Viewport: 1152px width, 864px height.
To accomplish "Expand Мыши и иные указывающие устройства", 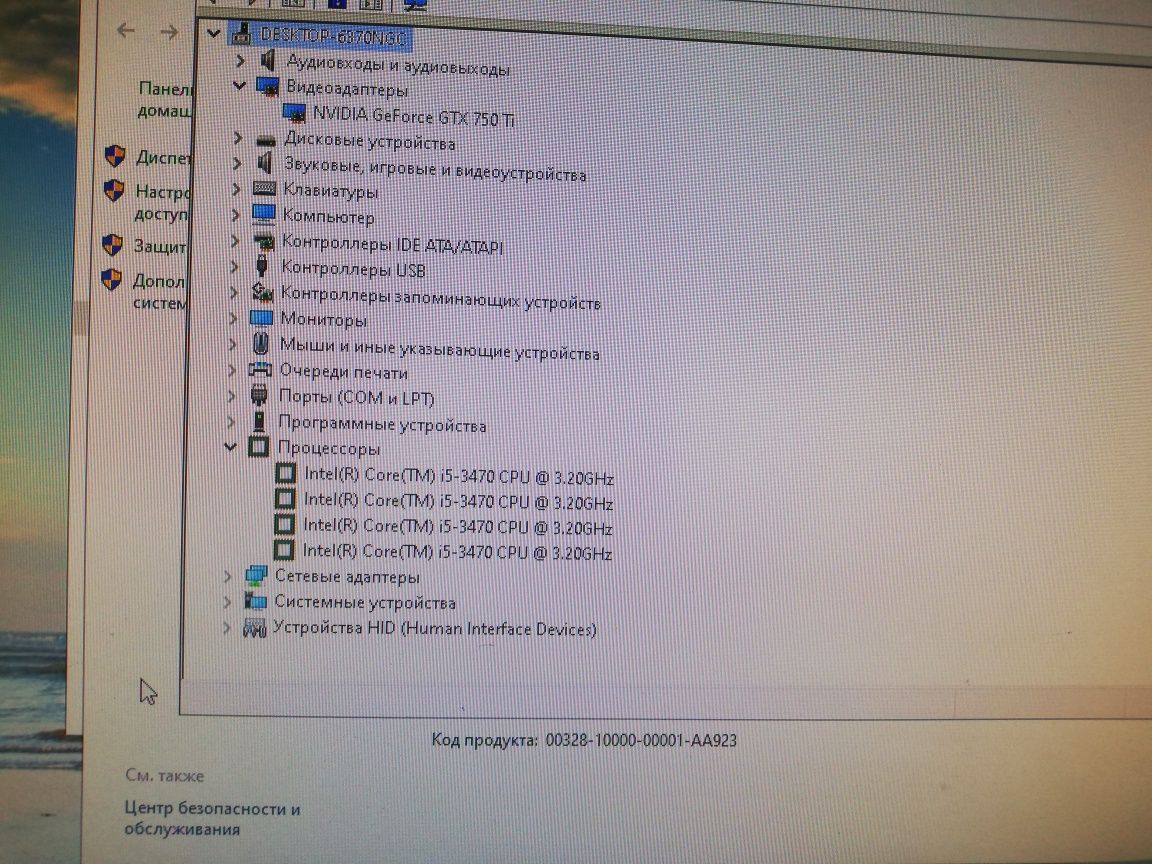I will (x=232, y=344).
